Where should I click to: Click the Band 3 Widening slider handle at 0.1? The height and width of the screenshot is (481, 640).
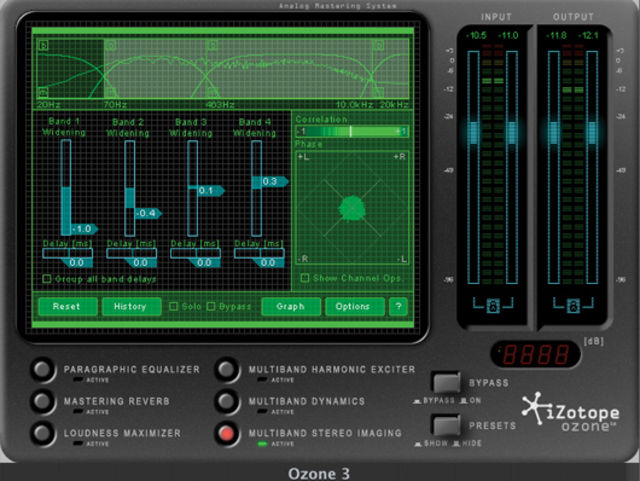coord(211,191)
